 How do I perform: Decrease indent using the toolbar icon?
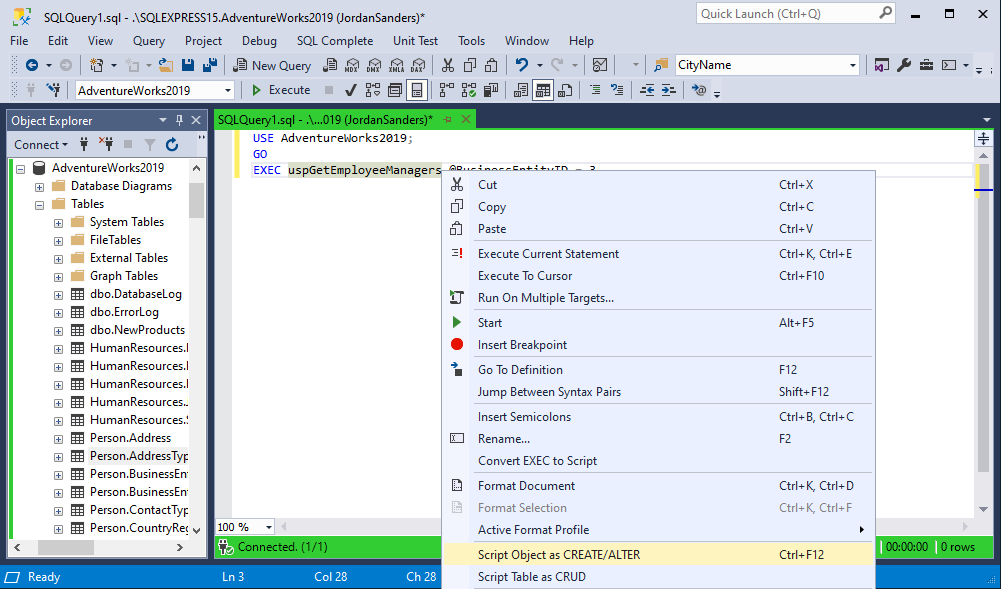(x=647, y=90)
